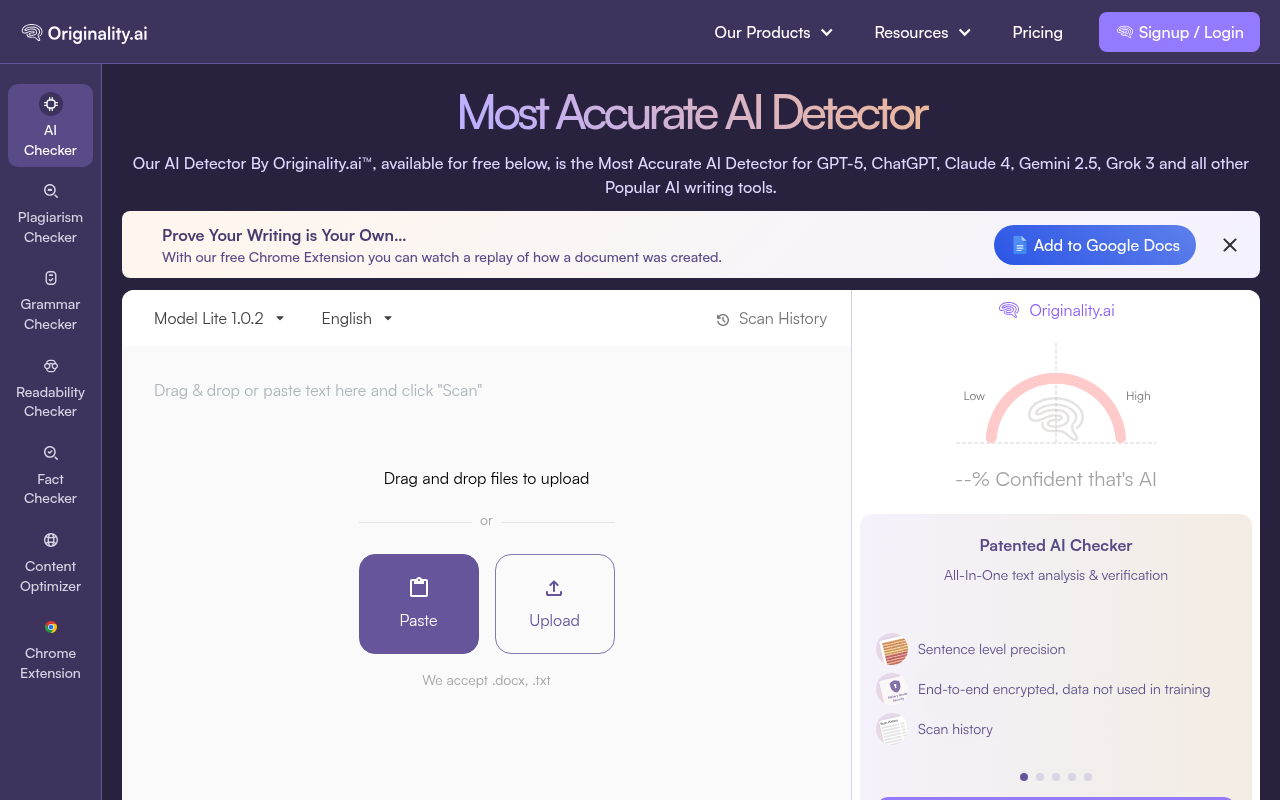Click the Add to Google Docs button
This screenshot has height=800, width=1280.
click(1094, 245)
